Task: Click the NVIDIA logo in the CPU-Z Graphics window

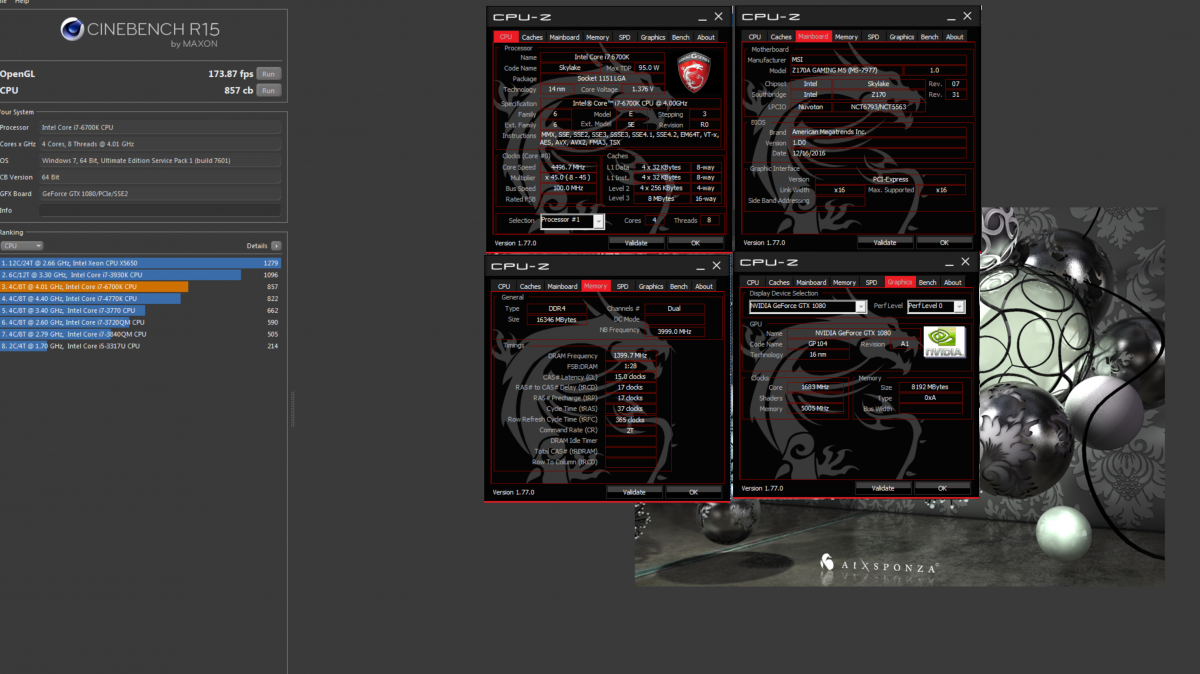Action: (x=944, y=341)
